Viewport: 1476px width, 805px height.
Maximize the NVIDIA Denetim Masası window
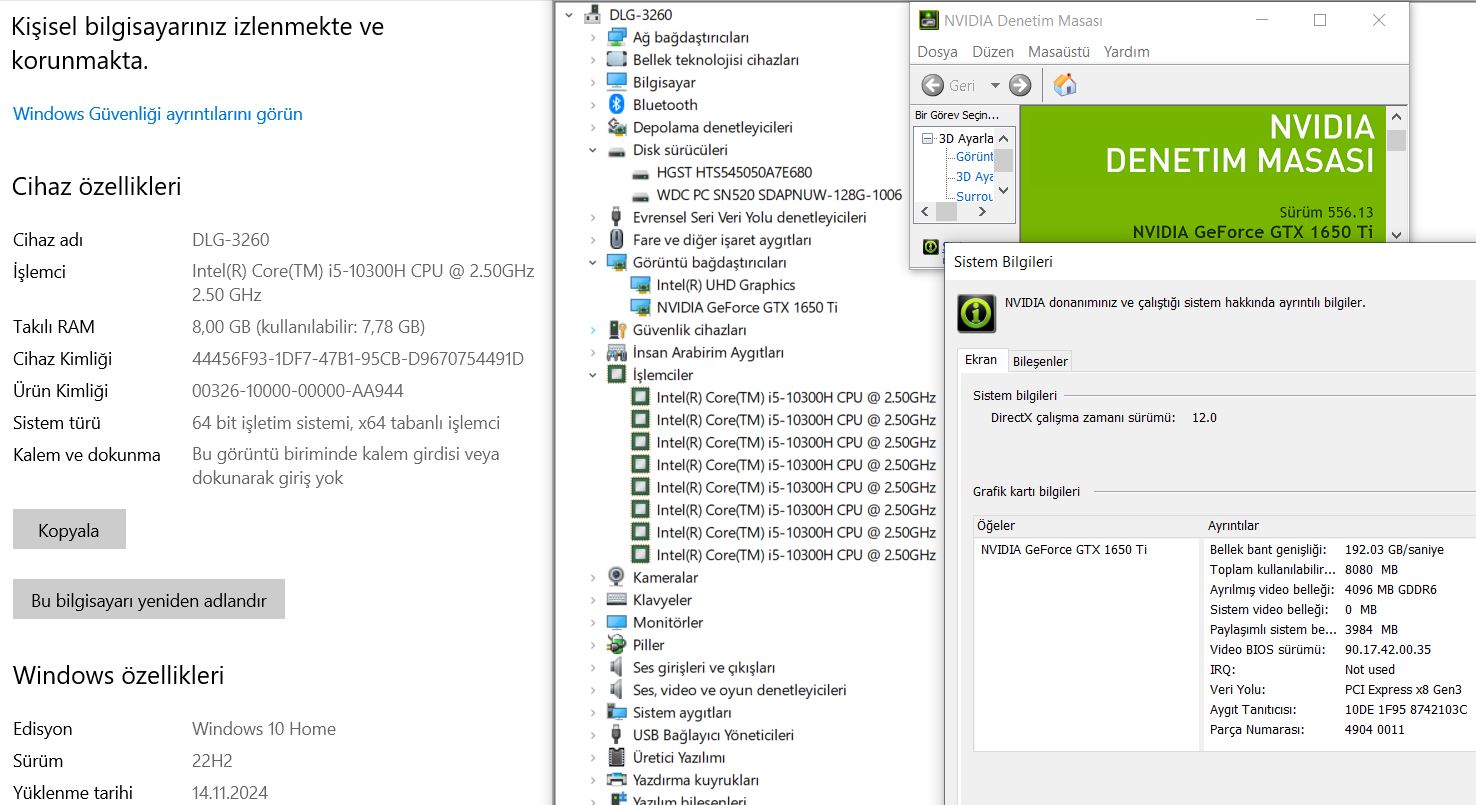tap(1320, 20)
